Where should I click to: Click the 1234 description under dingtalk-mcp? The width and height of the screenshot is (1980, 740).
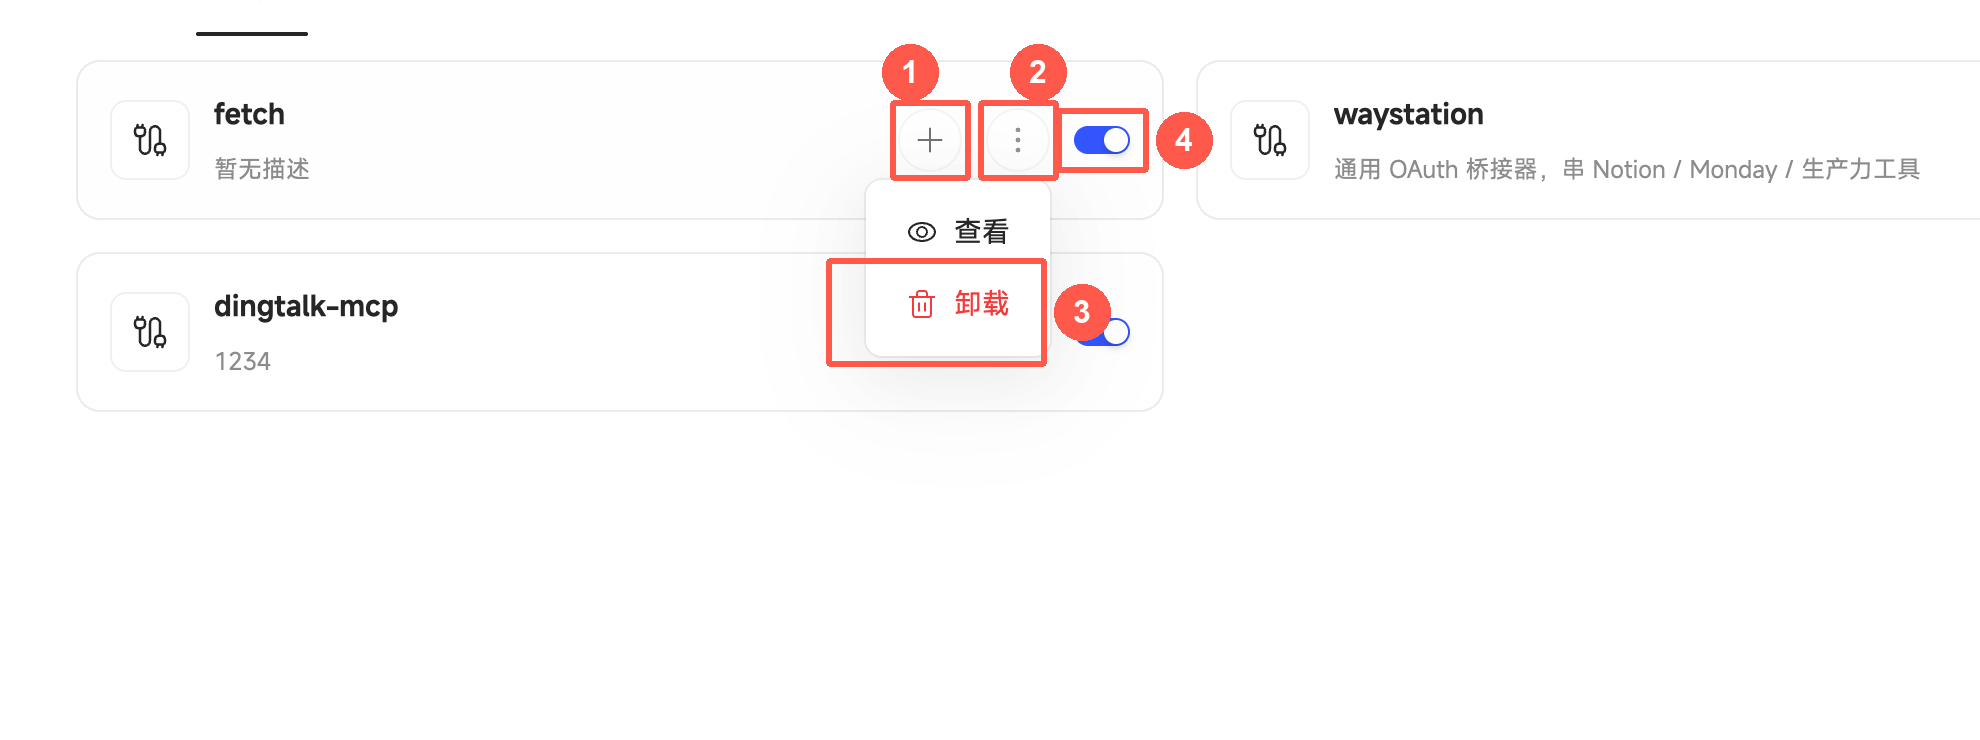243,361
